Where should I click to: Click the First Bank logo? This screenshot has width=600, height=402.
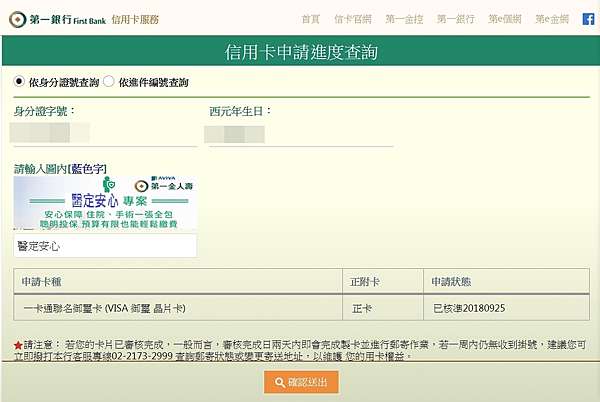[57, 19]
